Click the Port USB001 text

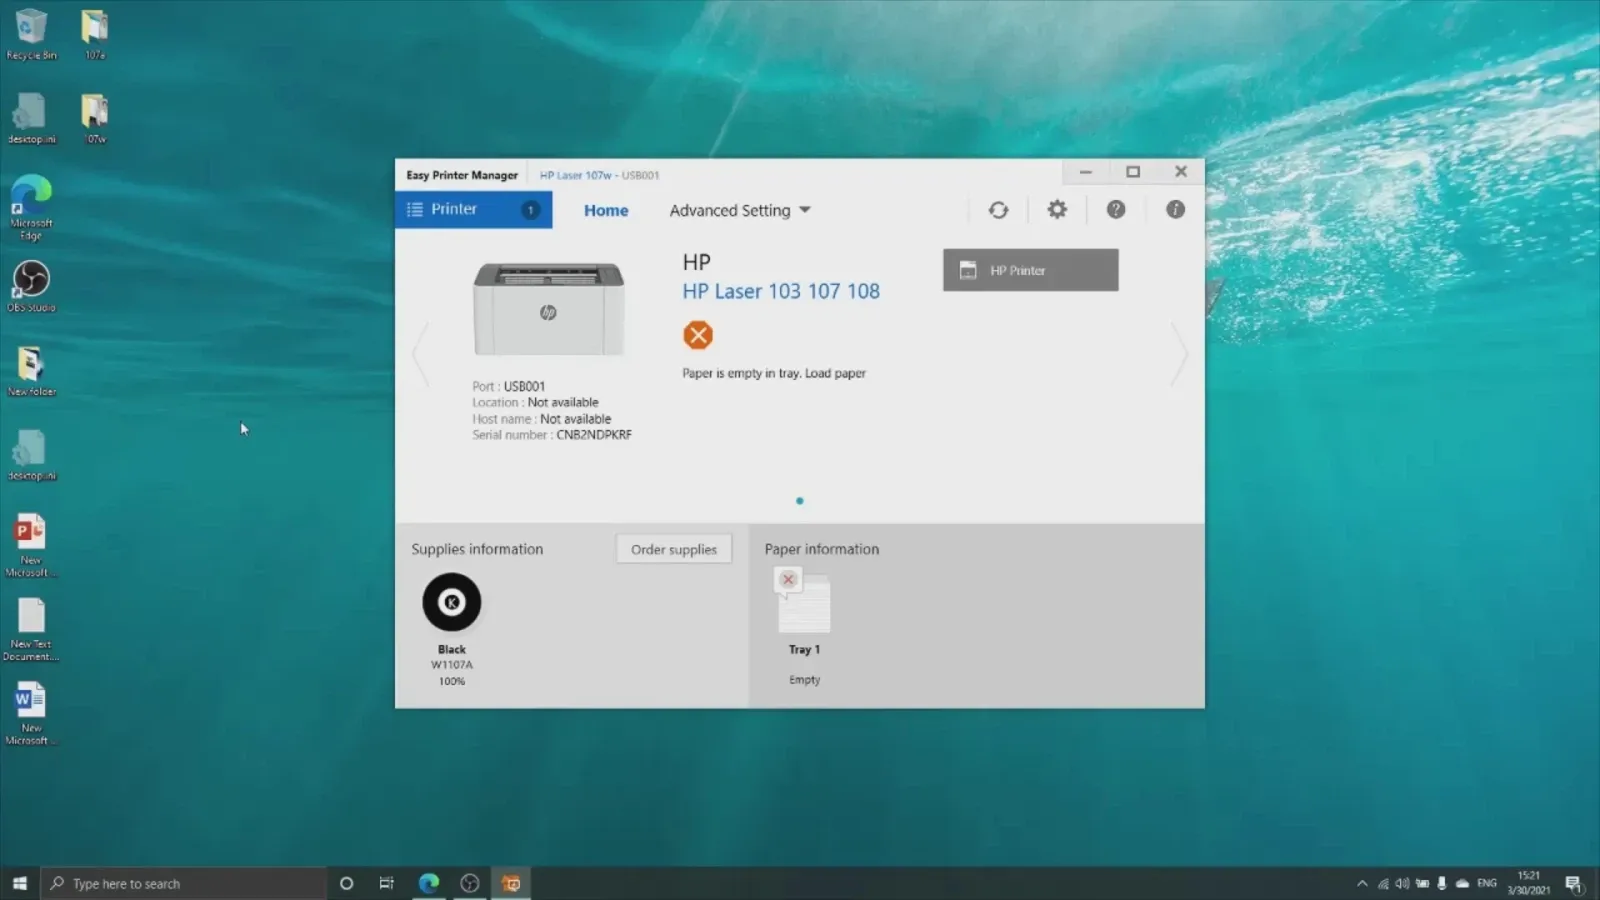[508, 386]
